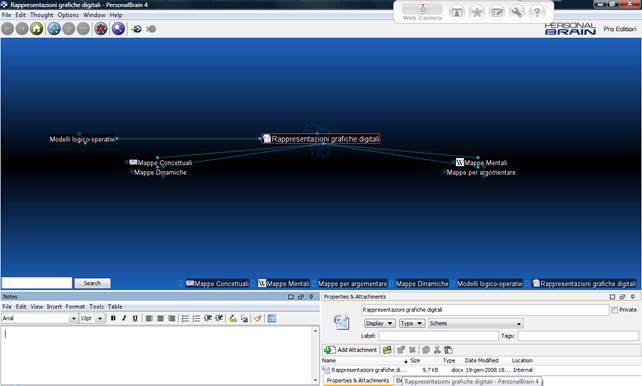The image size is (642, 386).
Task: Click the insert image icon in Notes
Action: click(x=244, y=318)
